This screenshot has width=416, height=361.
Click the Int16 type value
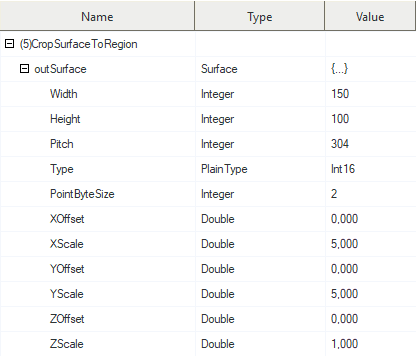[x=343, y=169]
